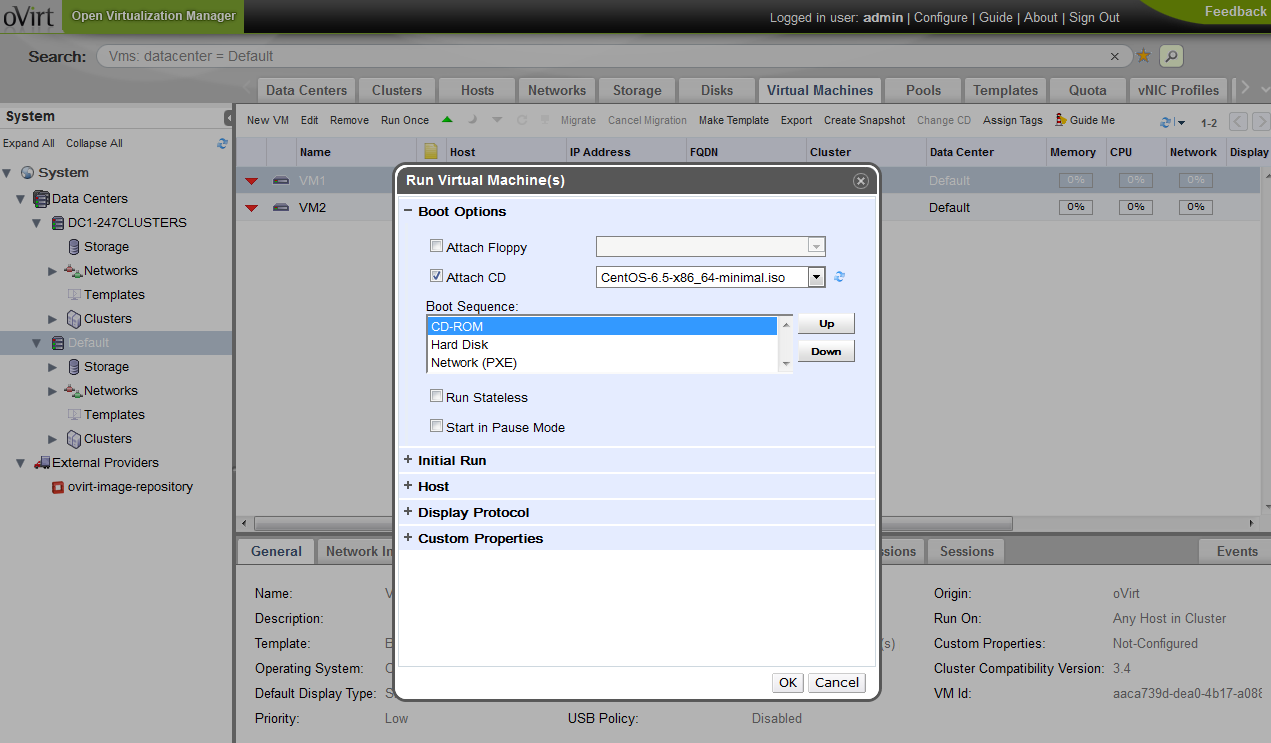
Task: Click OK to run the virtual machine
Action: coord(787,682)
